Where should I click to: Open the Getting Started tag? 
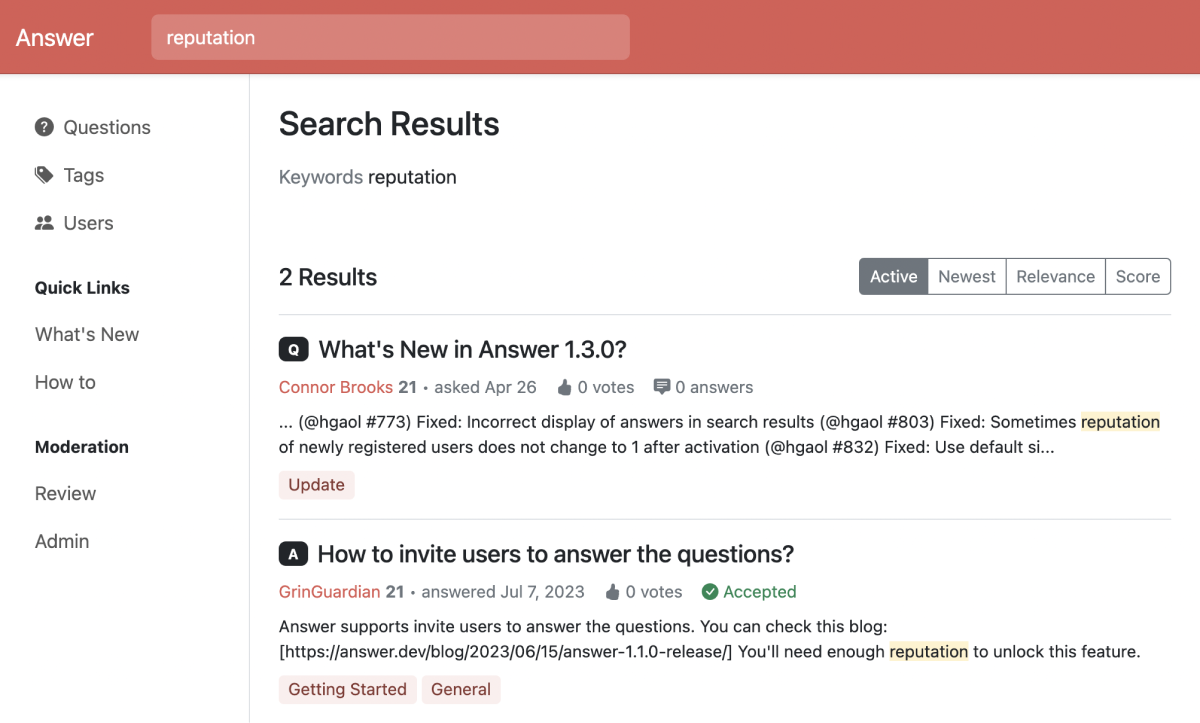coord(347,689)
